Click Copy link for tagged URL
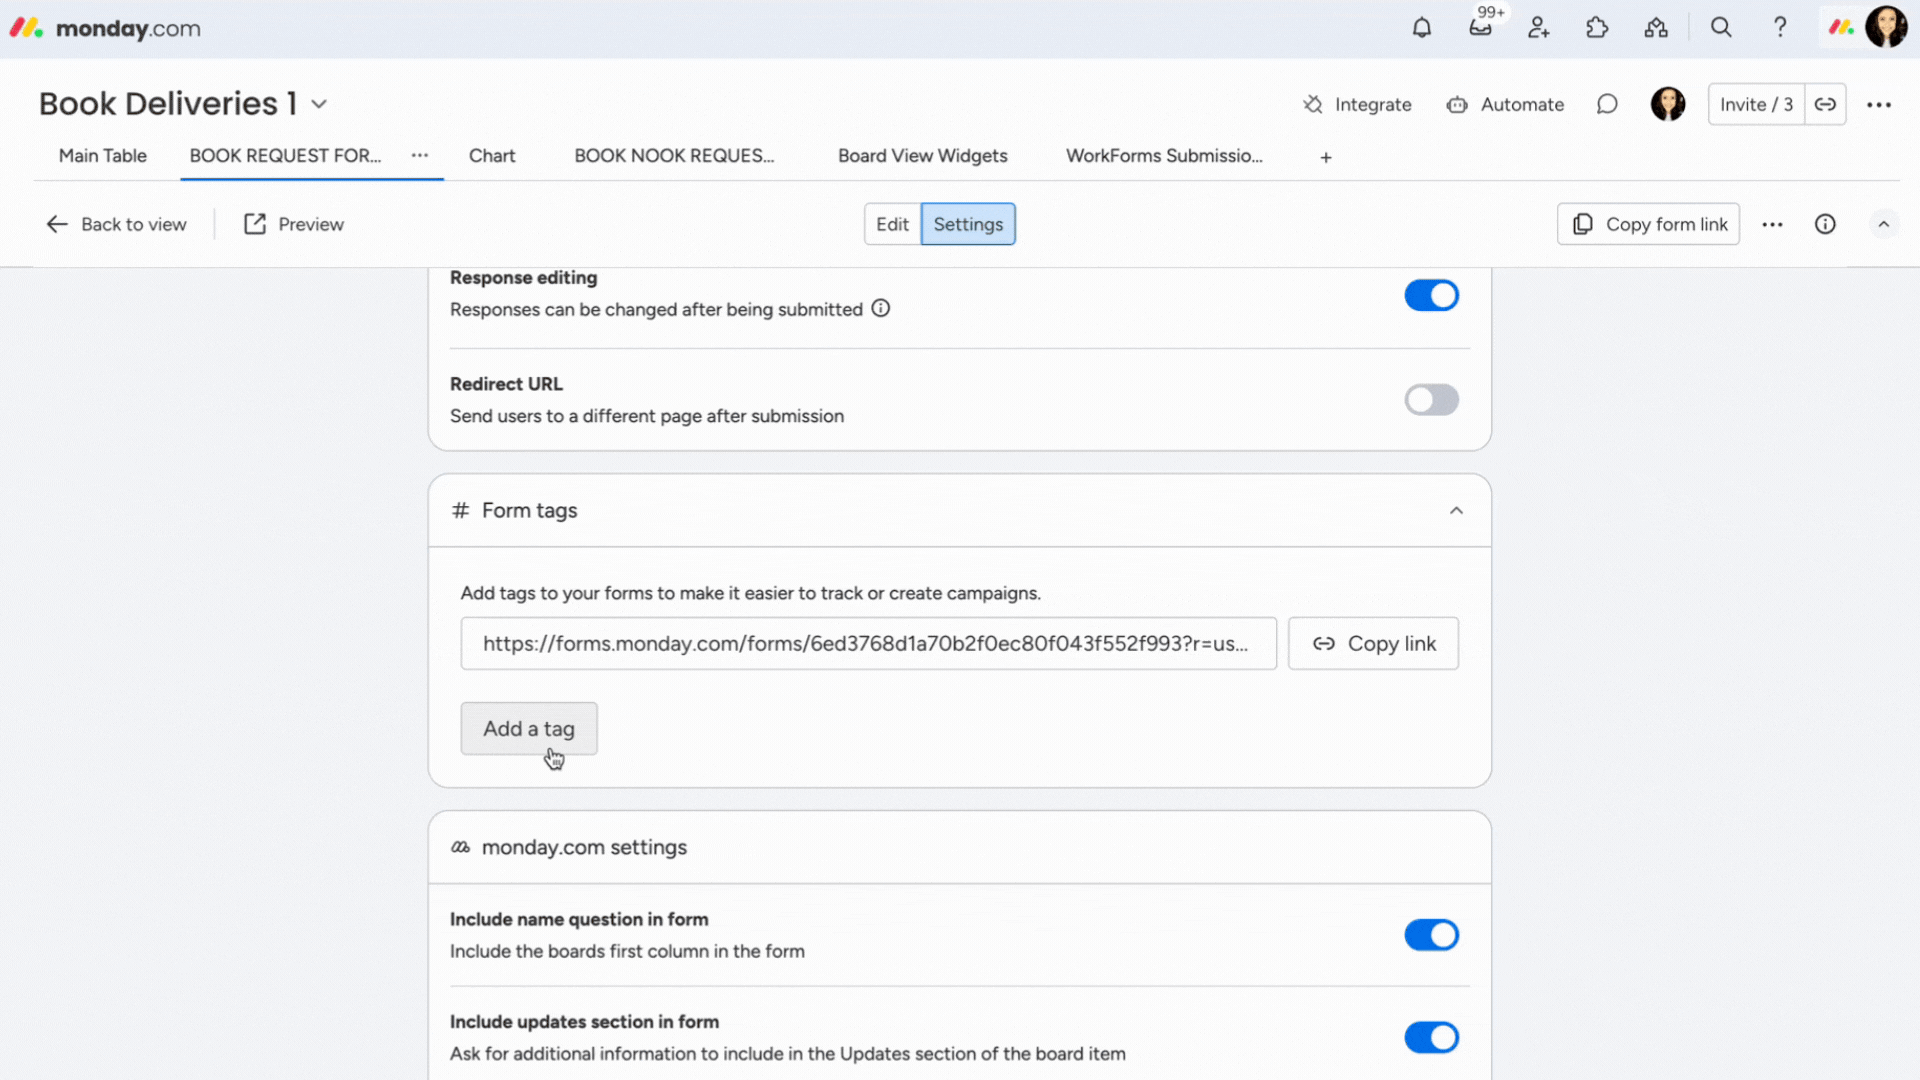Viewport: 1920px width, 1080px height. pyautogui.click(x=1373, y=643)
